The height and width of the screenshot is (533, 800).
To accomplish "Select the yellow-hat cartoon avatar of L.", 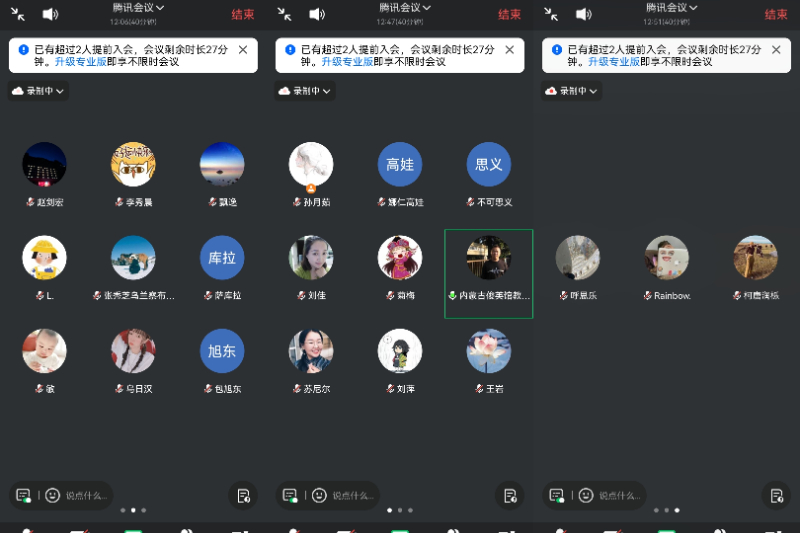I will (44, 258).
